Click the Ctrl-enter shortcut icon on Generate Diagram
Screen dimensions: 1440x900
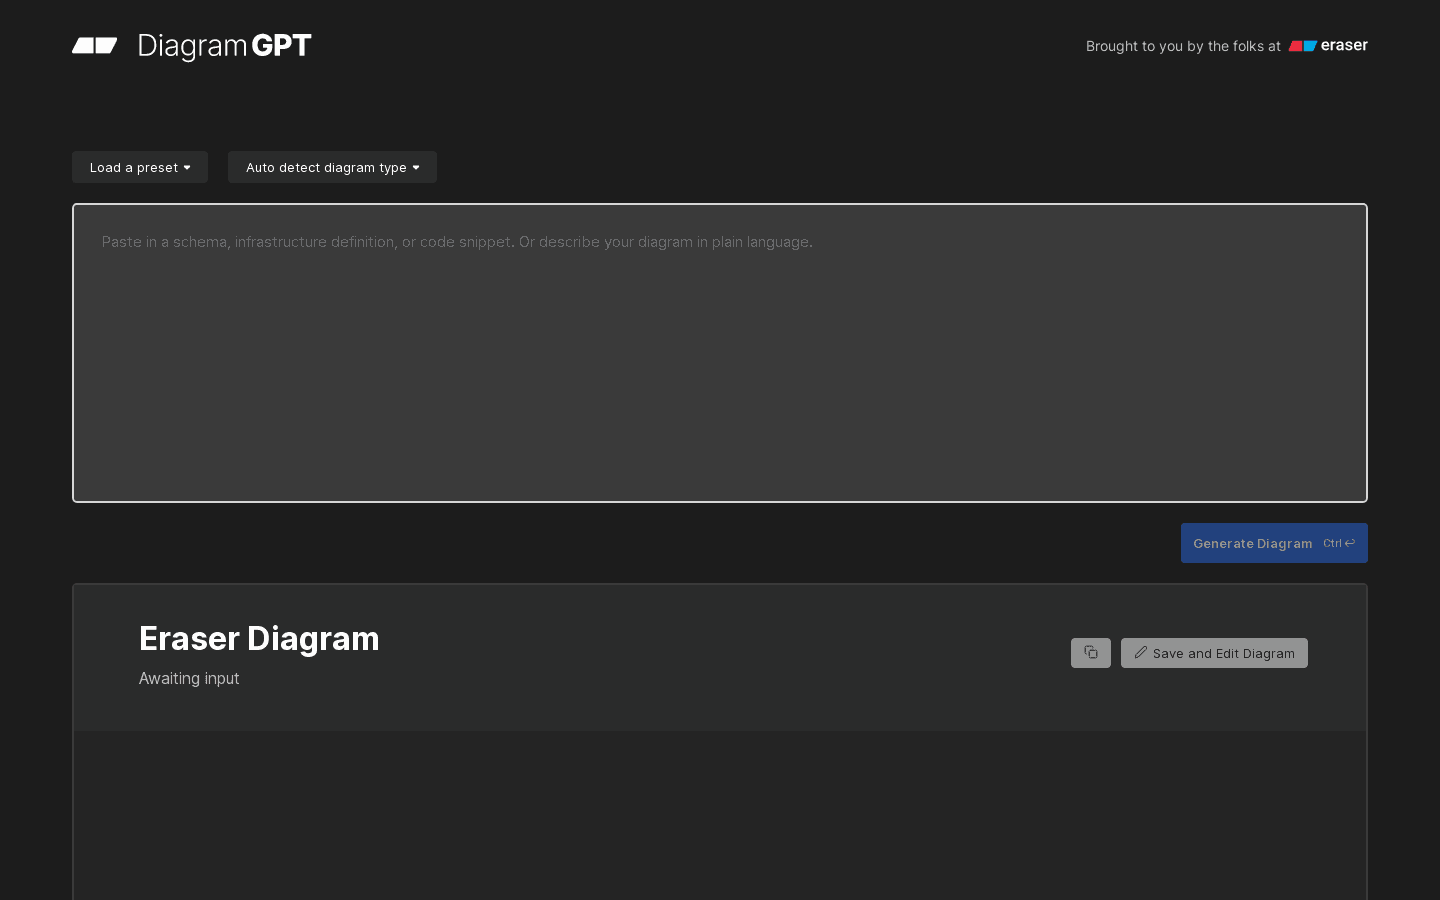[x=1338, y=543]
